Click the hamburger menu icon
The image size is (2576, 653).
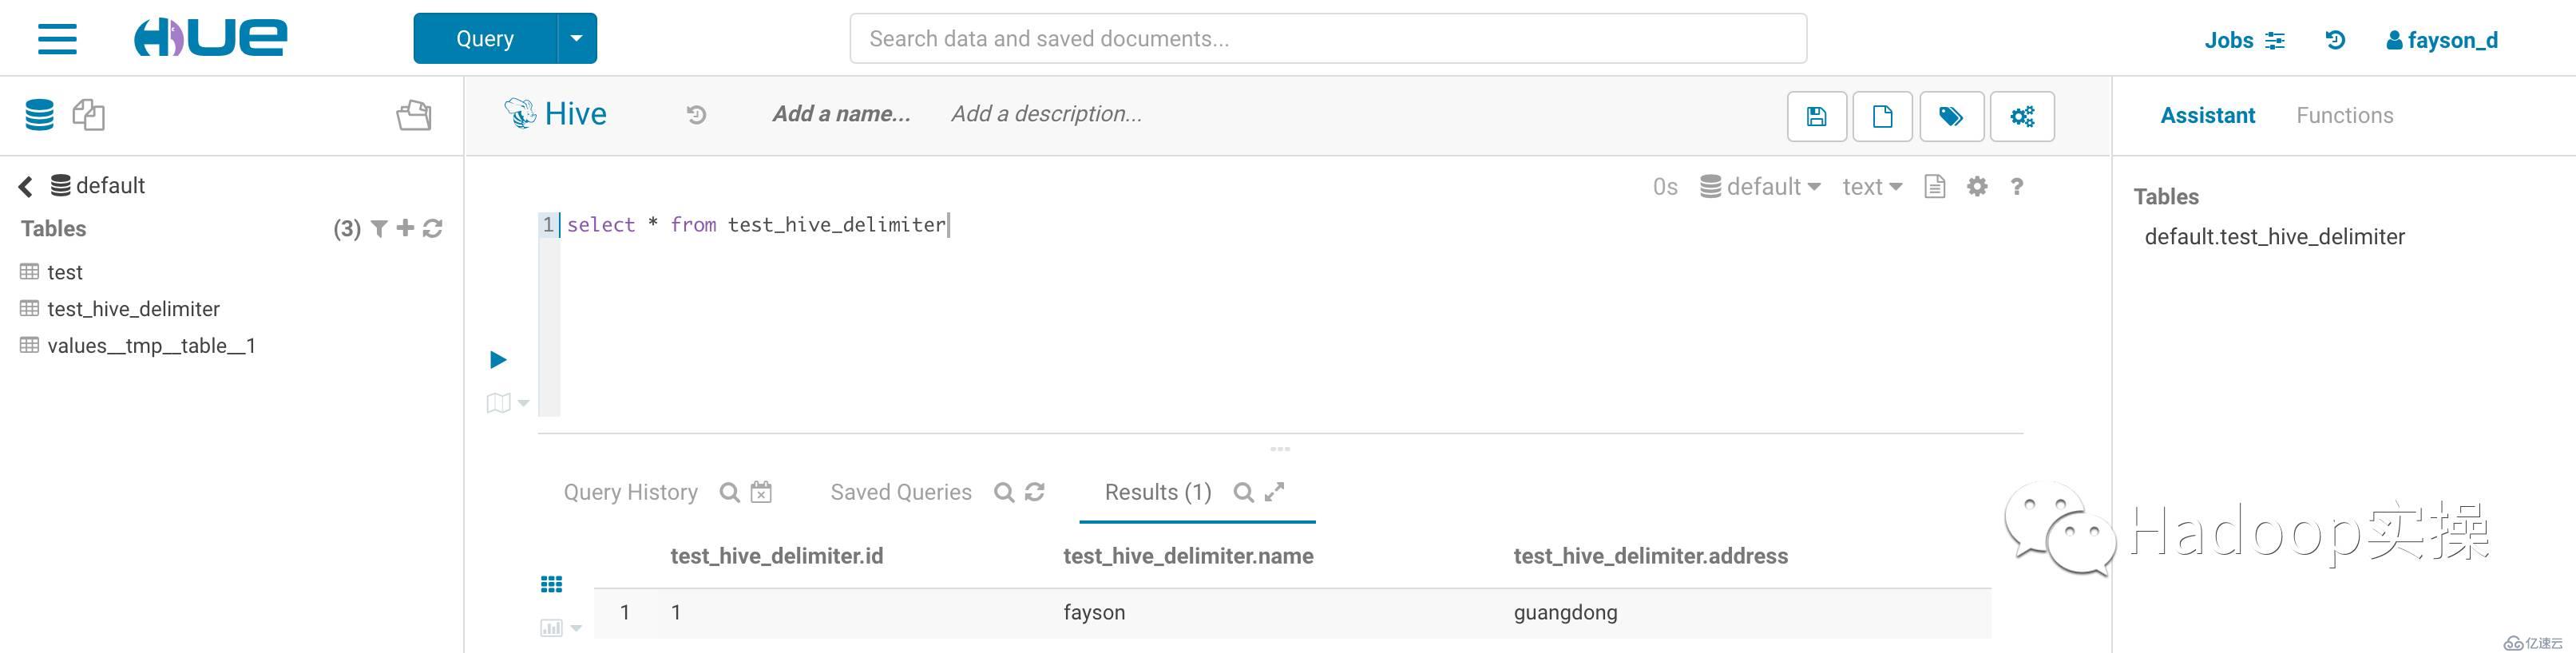pyautogui.click(x=57, y=39)
